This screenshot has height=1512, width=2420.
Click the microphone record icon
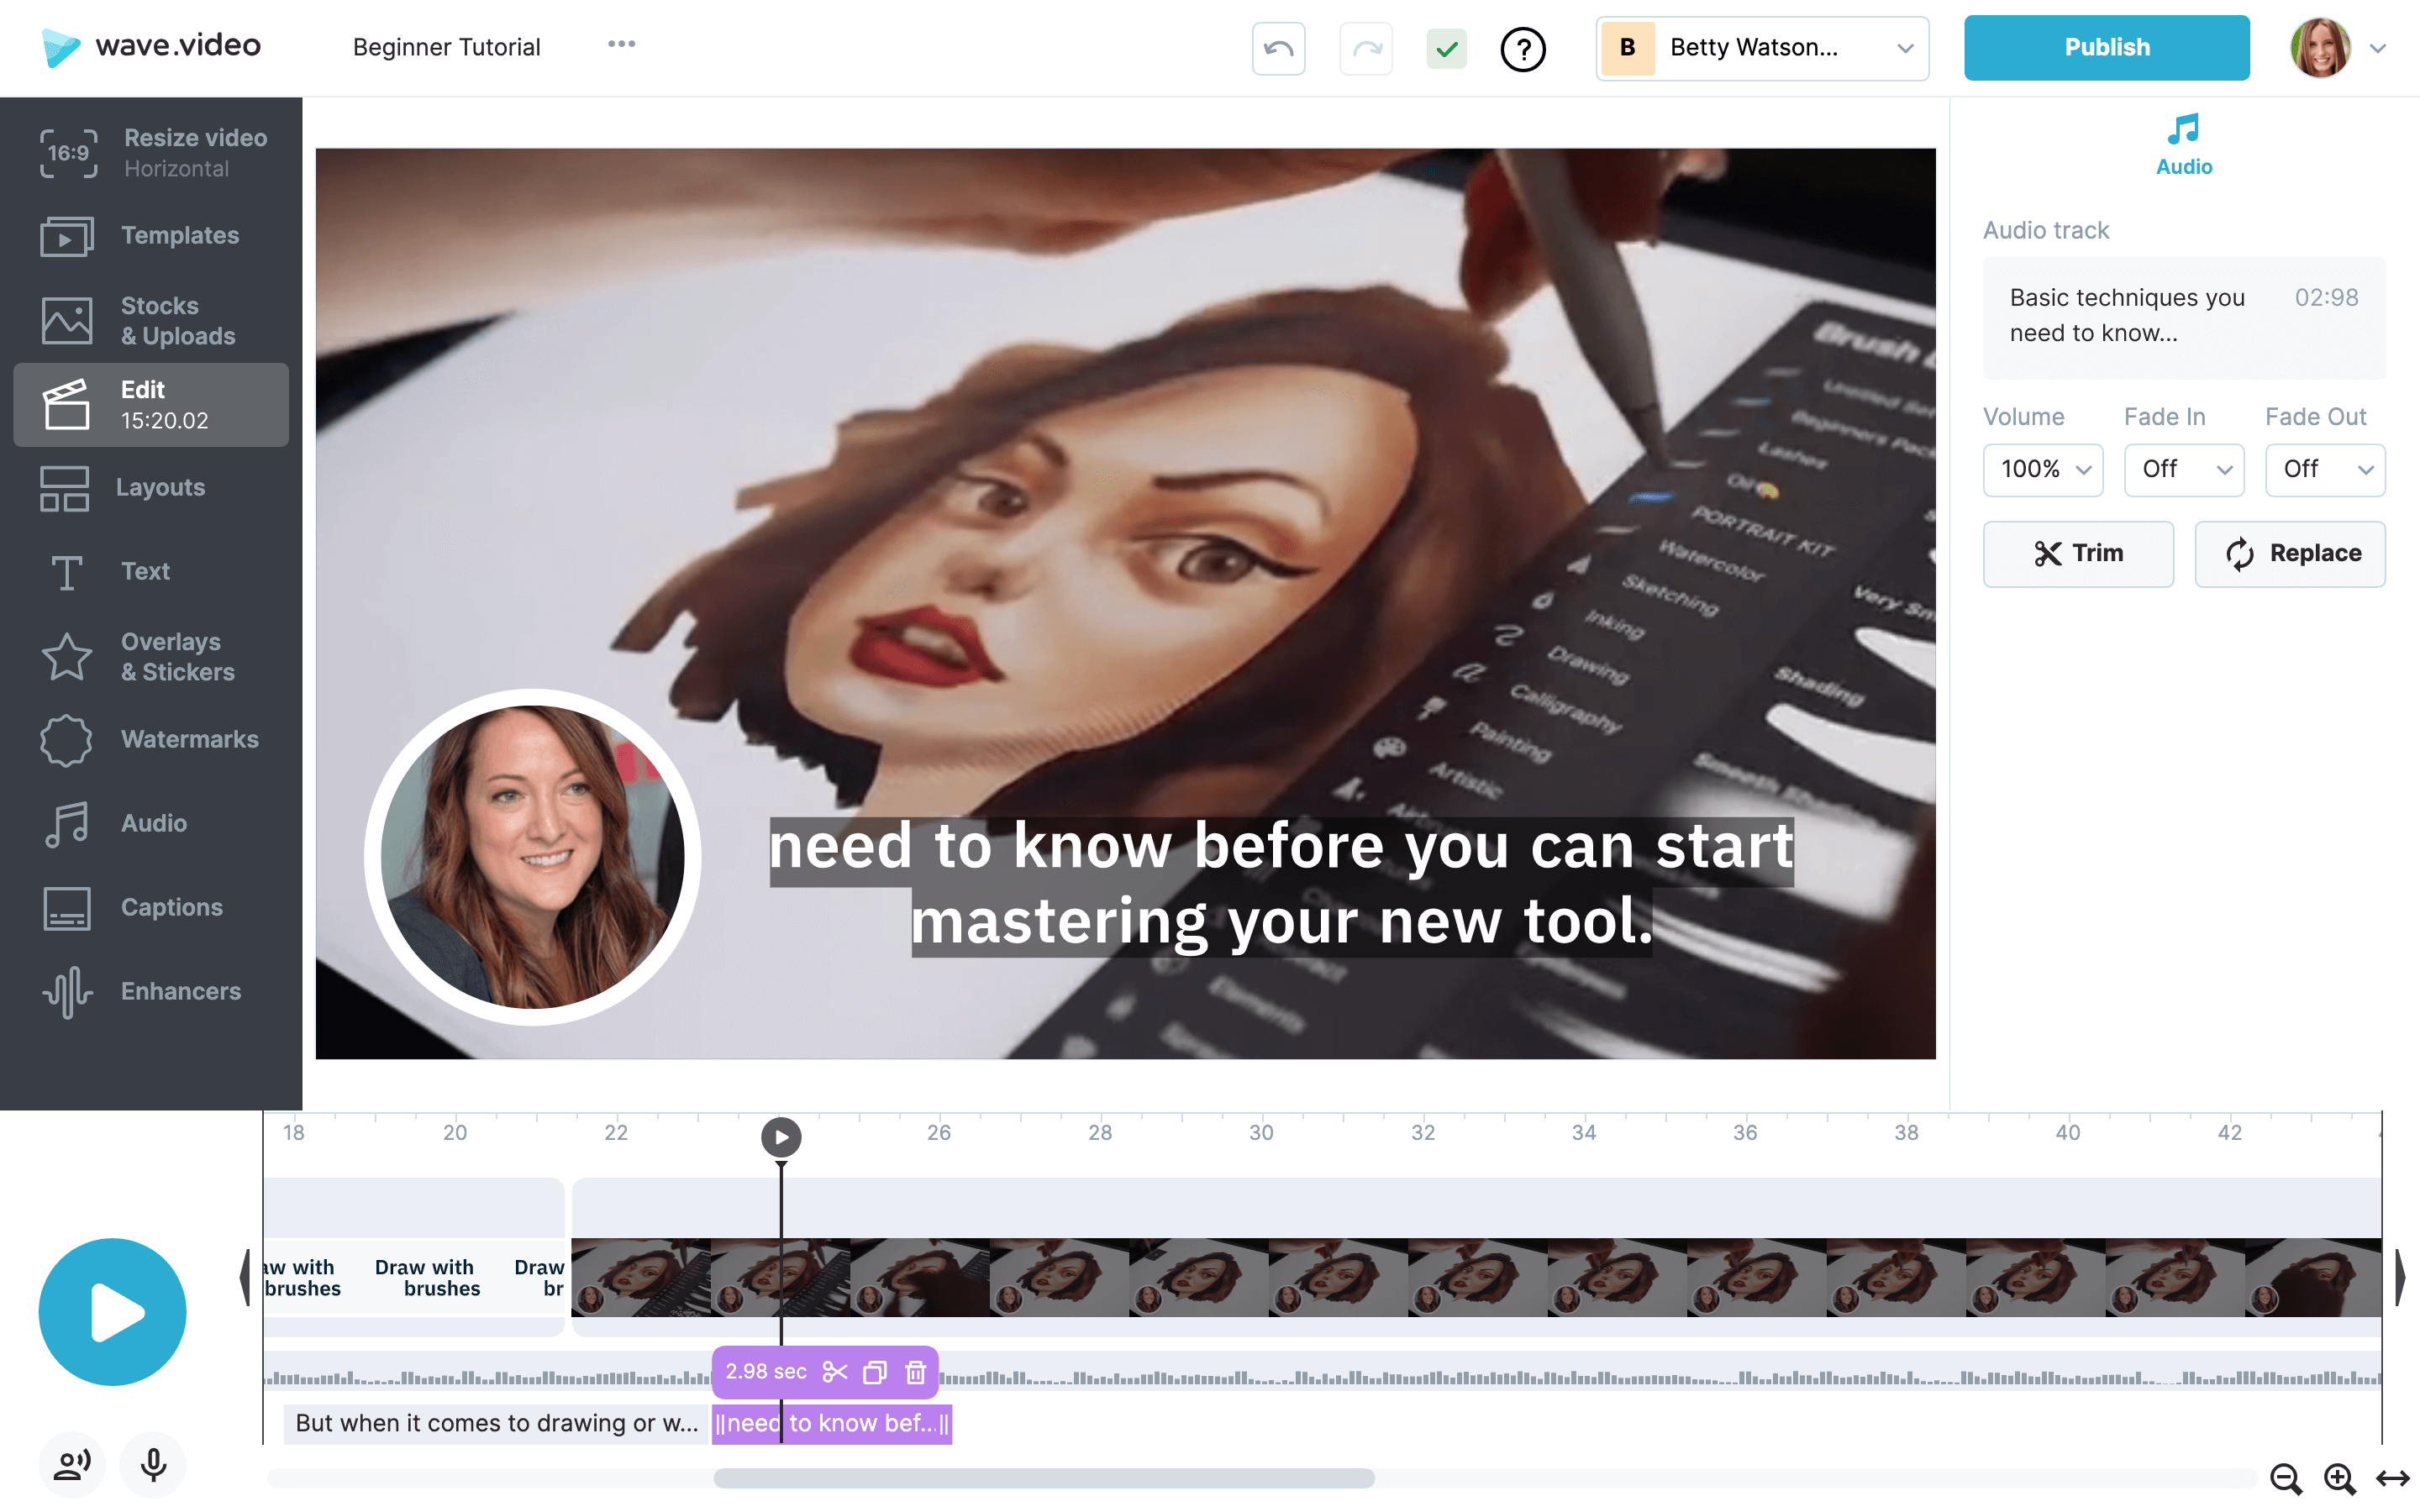[x=153, y=1465]
